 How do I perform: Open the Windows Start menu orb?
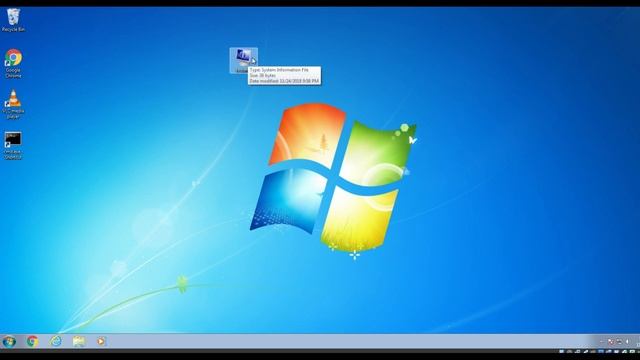(x=9, y=341)
